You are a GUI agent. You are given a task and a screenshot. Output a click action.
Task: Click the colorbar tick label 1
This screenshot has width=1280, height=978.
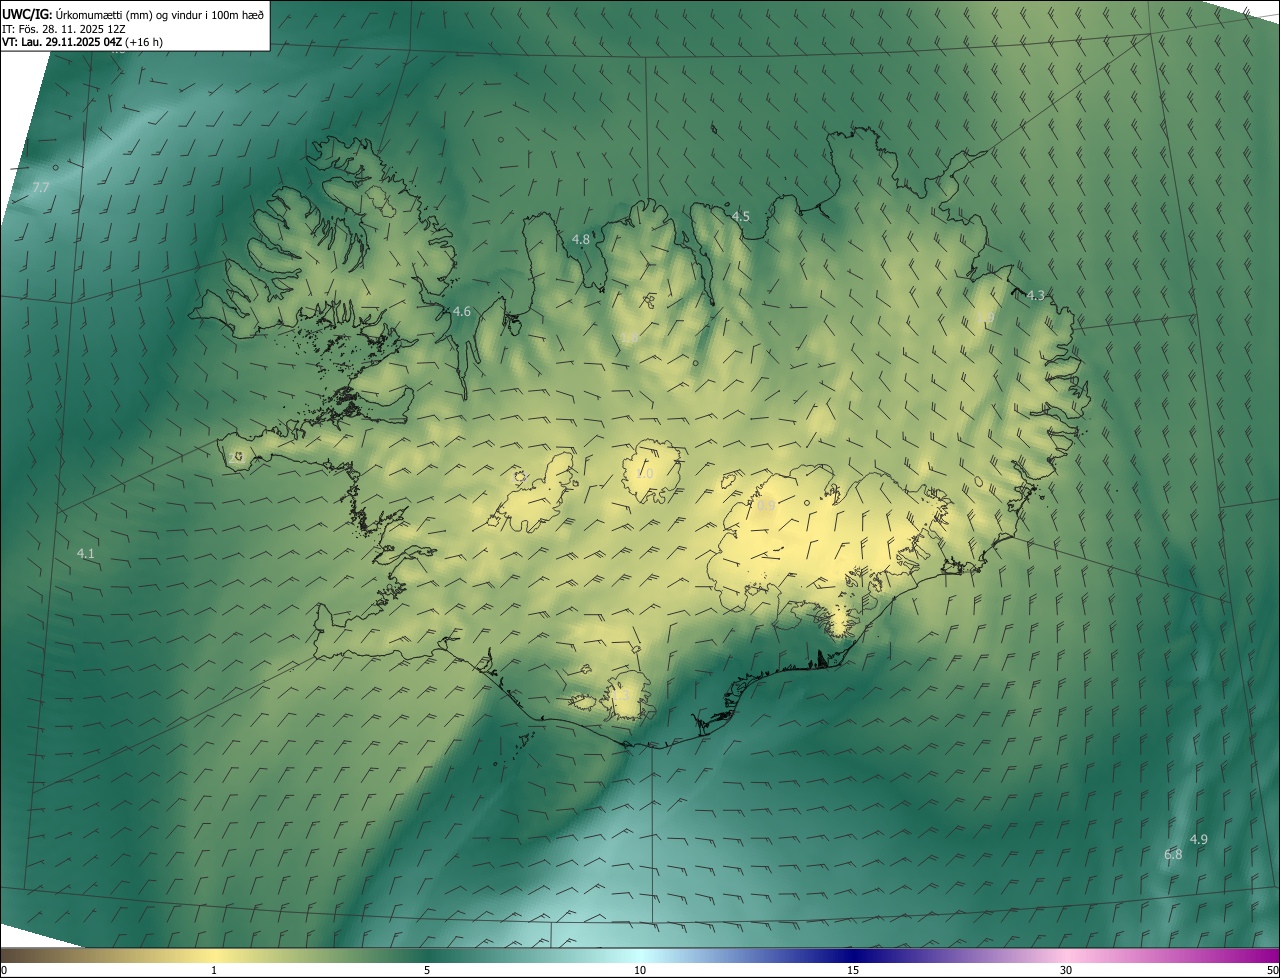coord(214,970)
